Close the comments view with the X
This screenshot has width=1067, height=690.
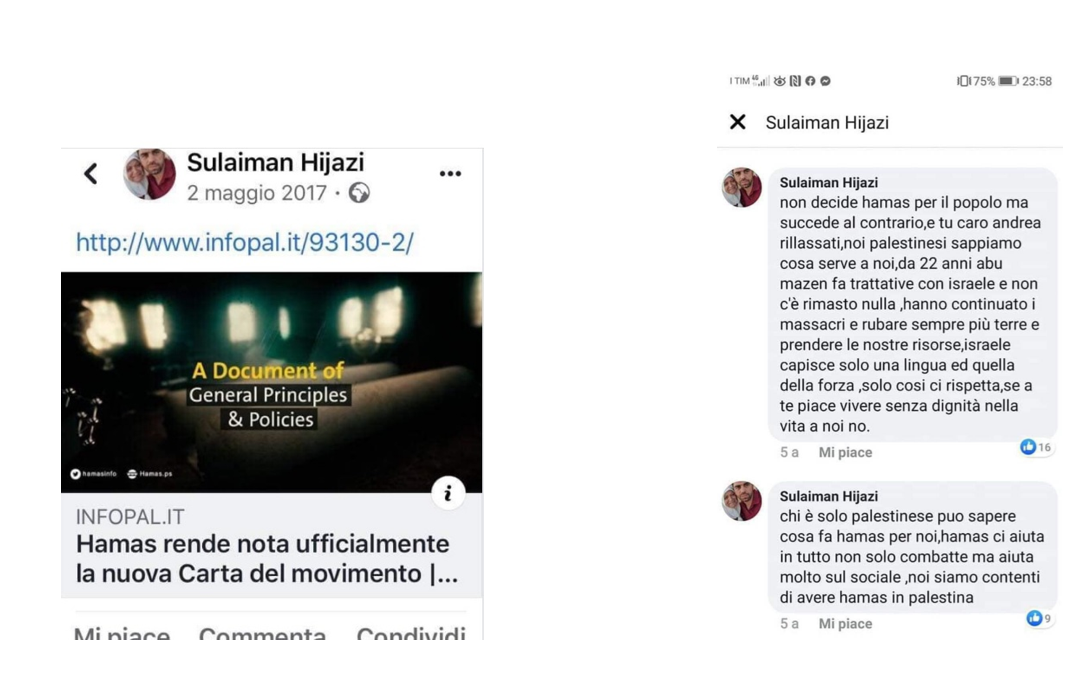pyautogui.click(x=738, y=122)
